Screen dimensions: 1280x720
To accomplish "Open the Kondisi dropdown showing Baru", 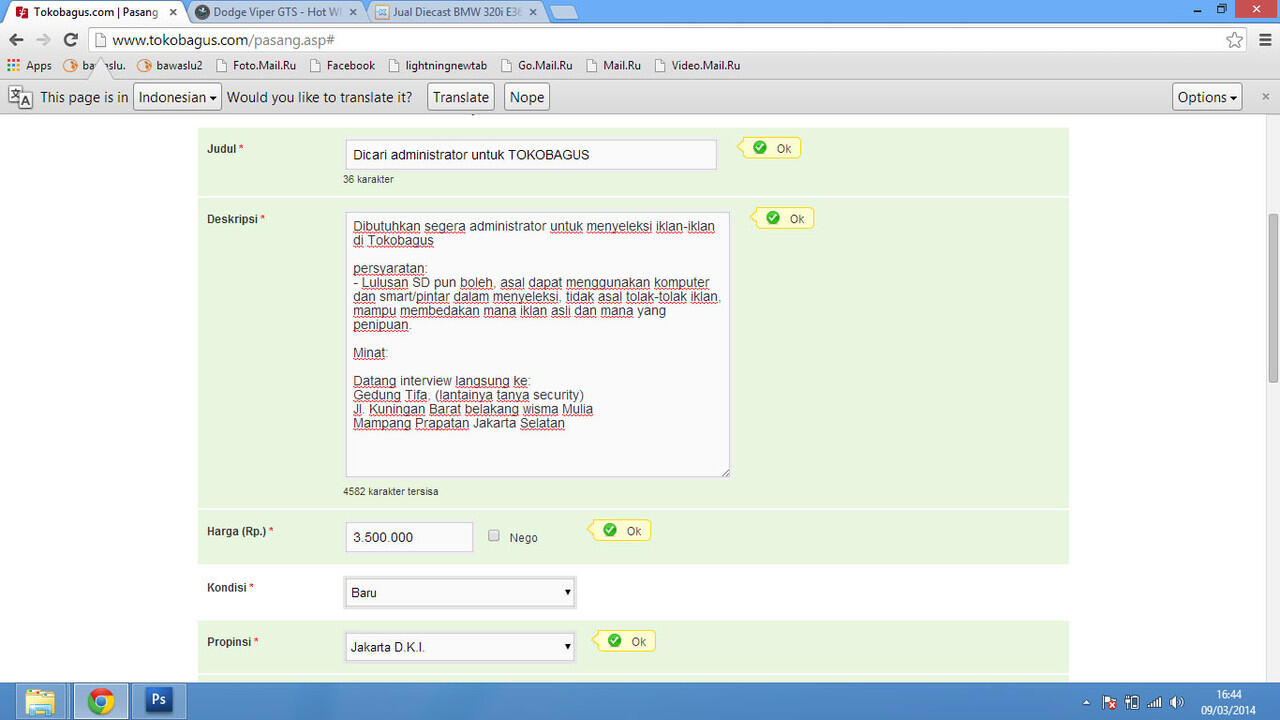I will tap(459, 592).
